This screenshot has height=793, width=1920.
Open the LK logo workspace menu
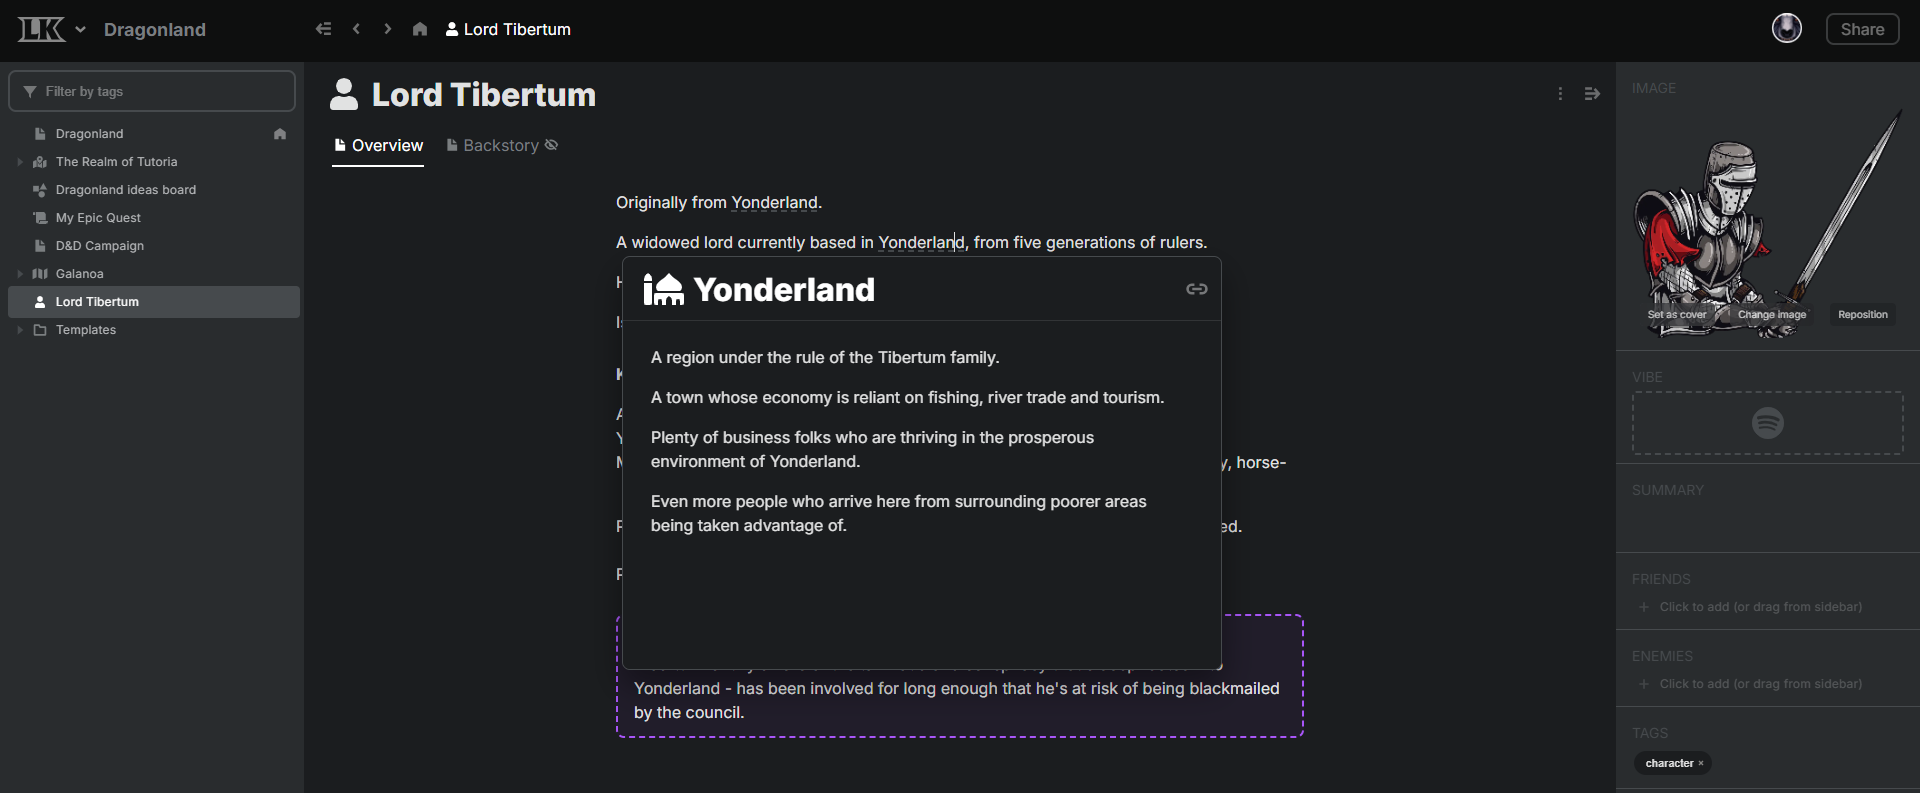(41, 29)
